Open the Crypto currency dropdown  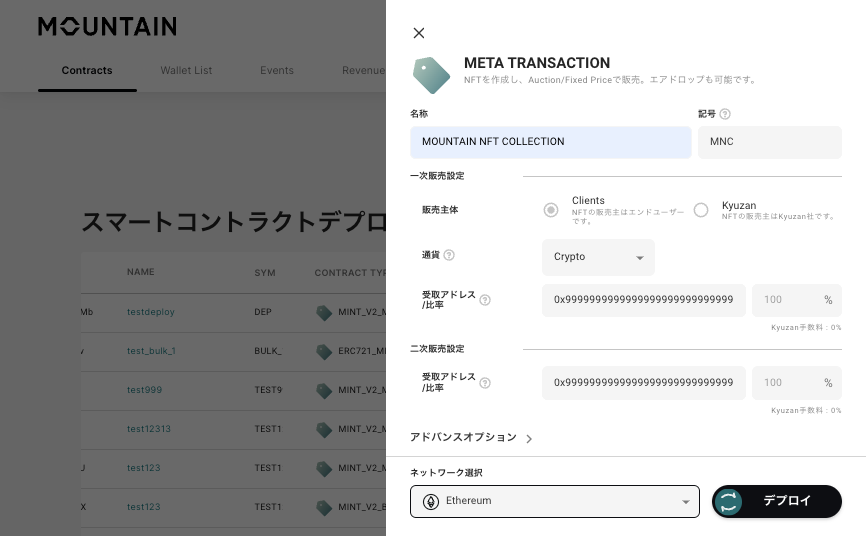pos(598,257)
